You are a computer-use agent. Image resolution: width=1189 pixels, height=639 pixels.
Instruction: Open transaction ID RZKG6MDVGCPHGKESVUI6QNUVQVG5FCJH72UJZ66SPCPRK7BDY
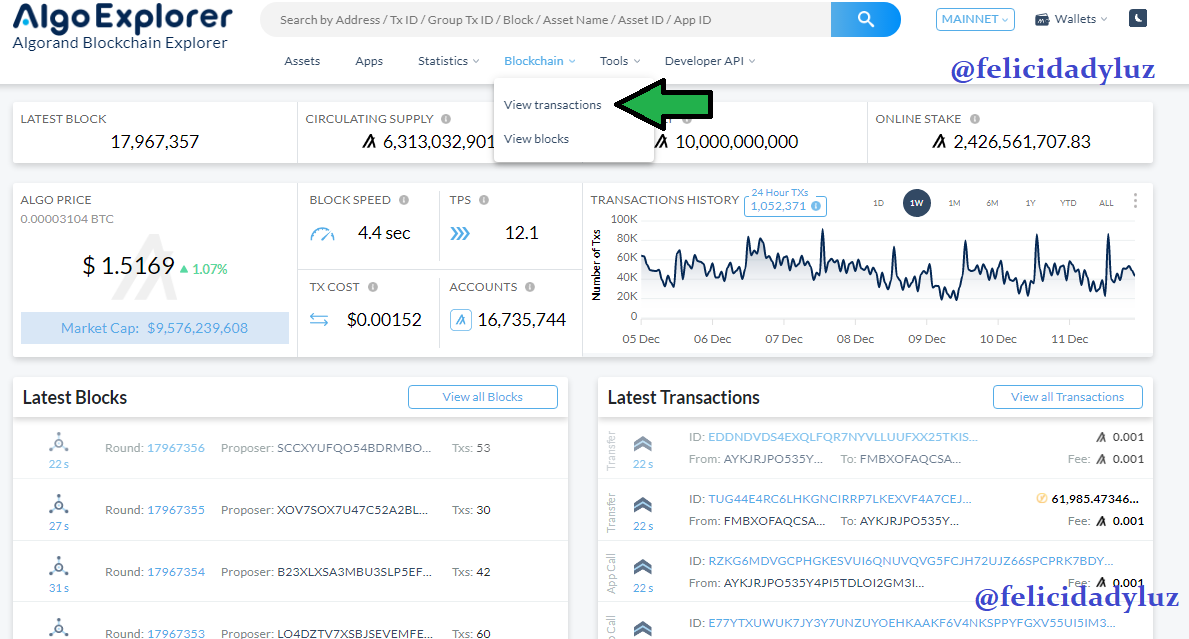coord(911,561)
